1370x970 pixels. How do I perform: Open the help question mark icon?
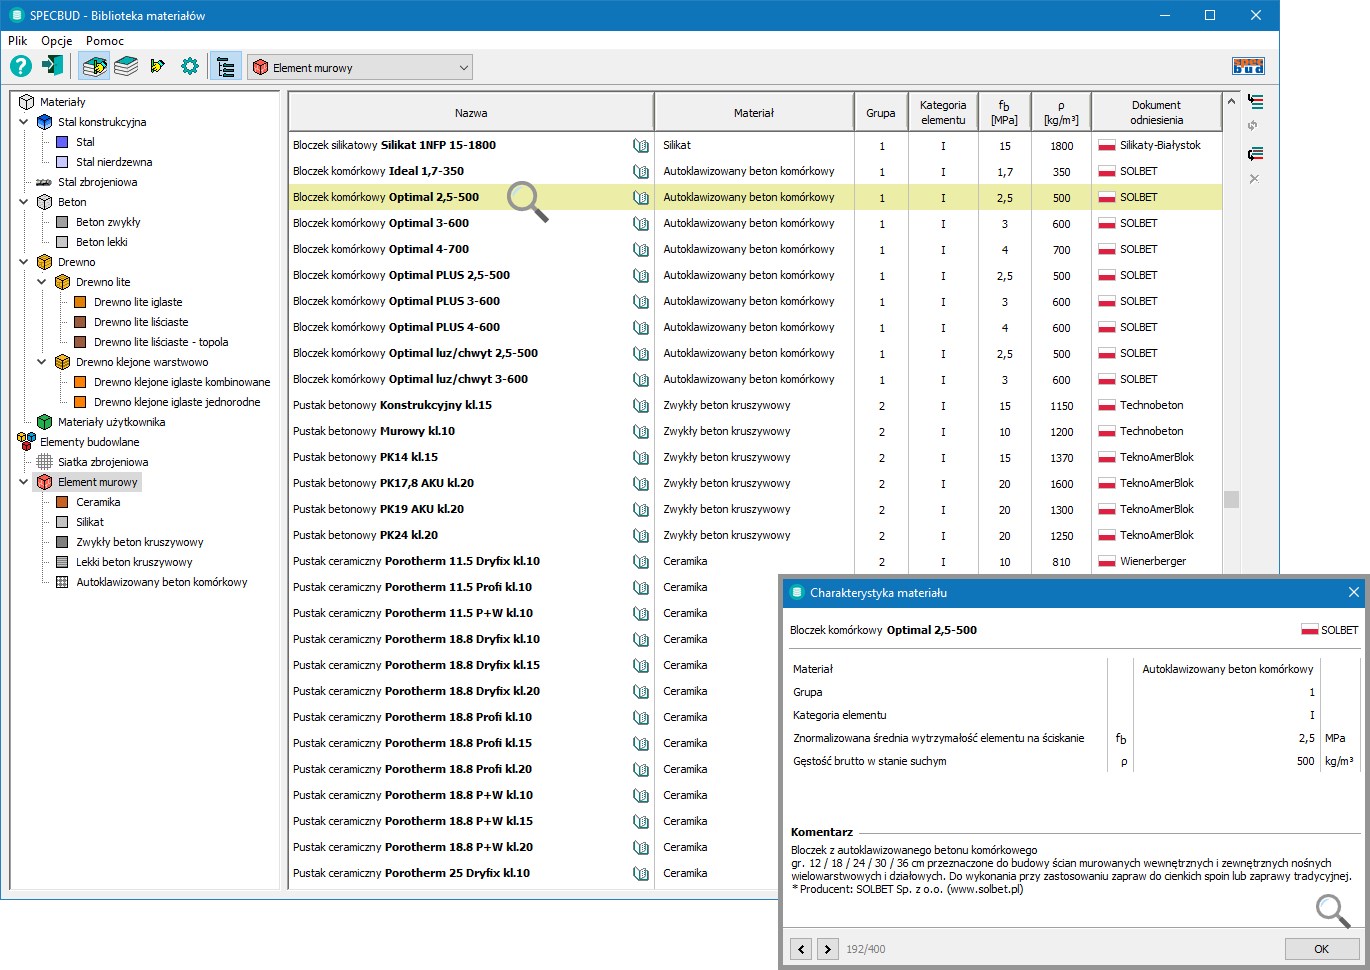(21, 67)
